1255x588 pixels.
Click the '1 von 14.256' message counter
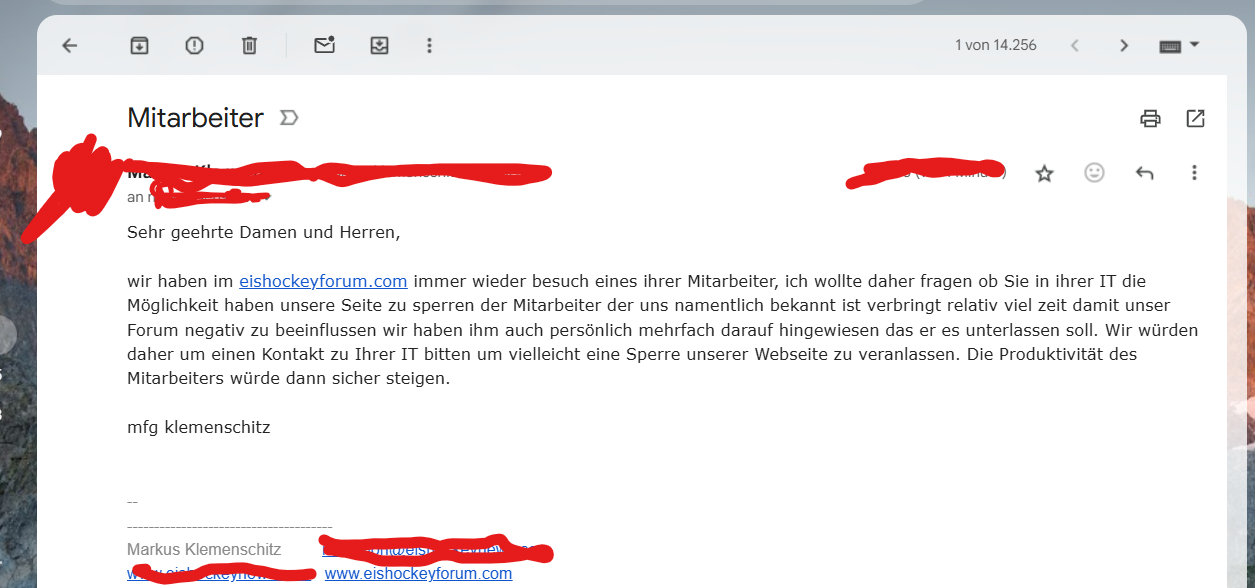click(995, 45)
